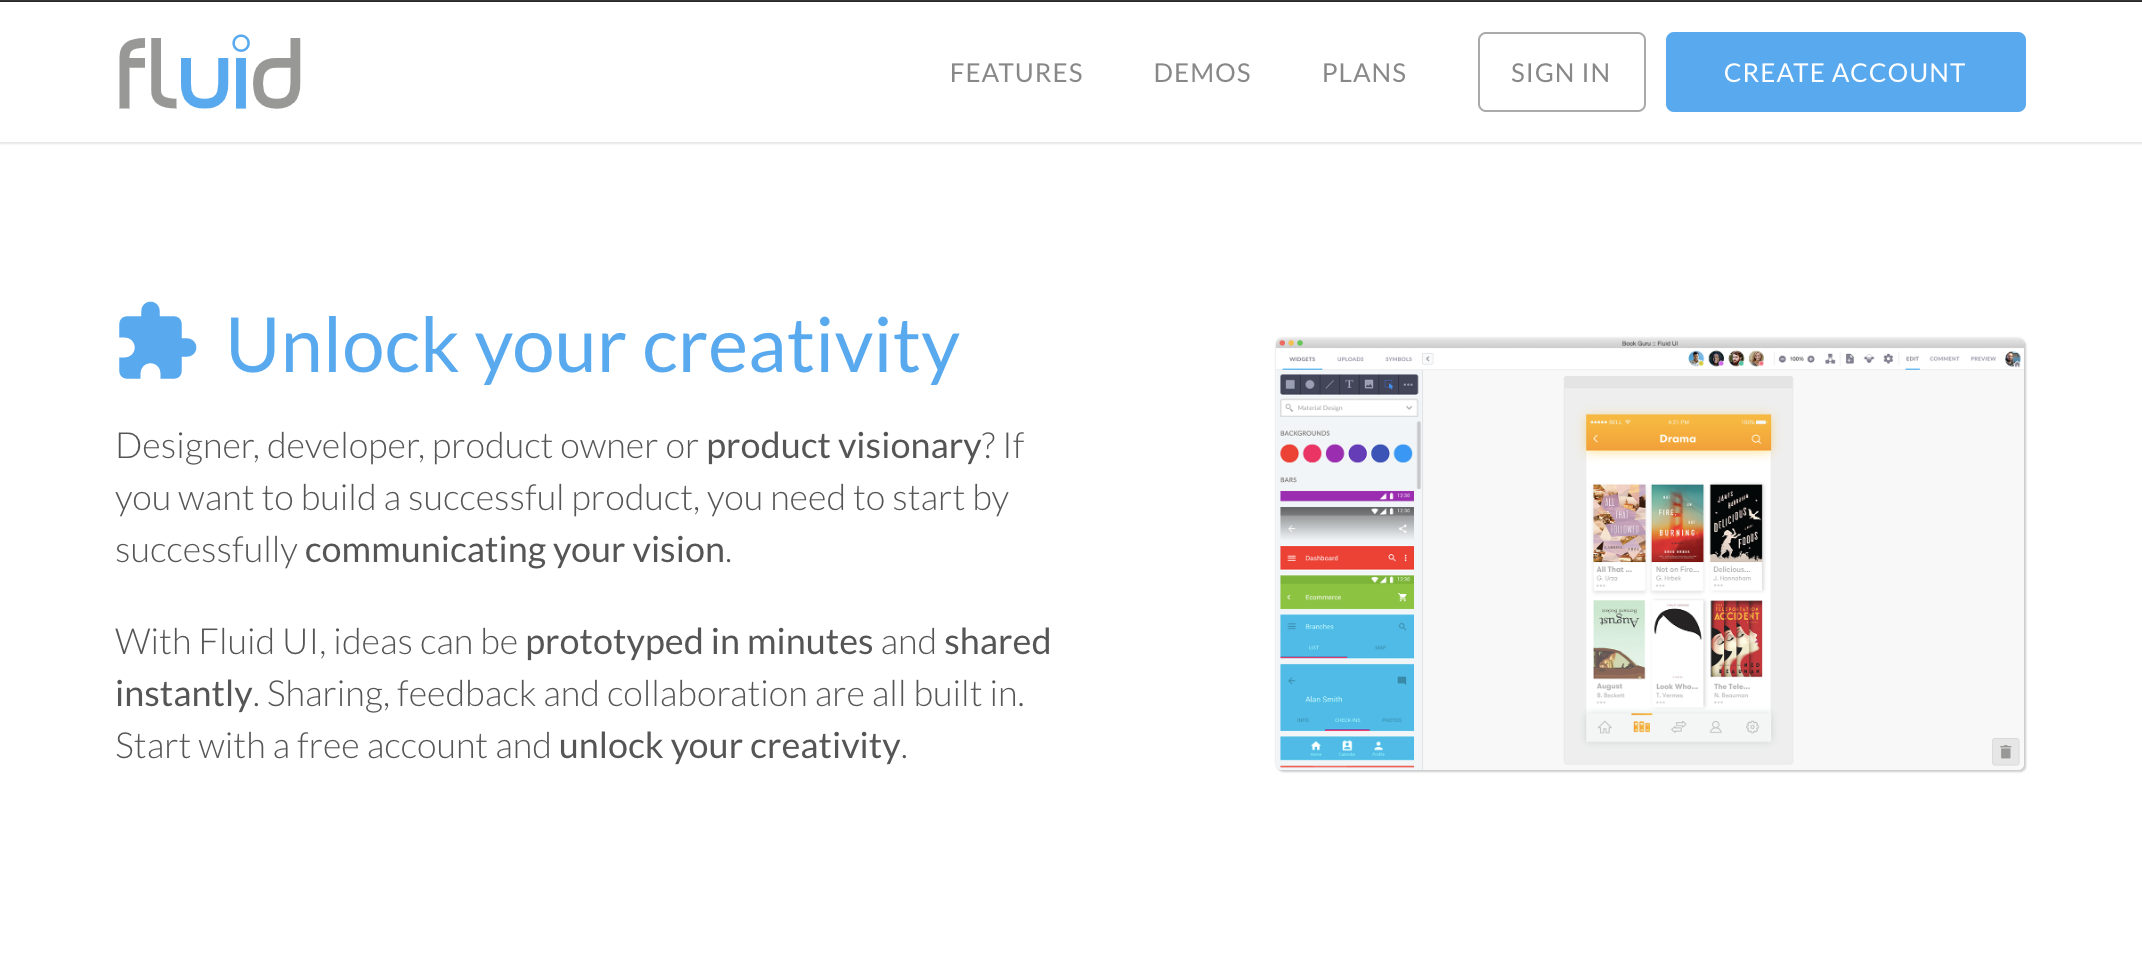Click the trash can icon on the canvas
This screenshot has height=962, width=2142.
click(2005, 752)
